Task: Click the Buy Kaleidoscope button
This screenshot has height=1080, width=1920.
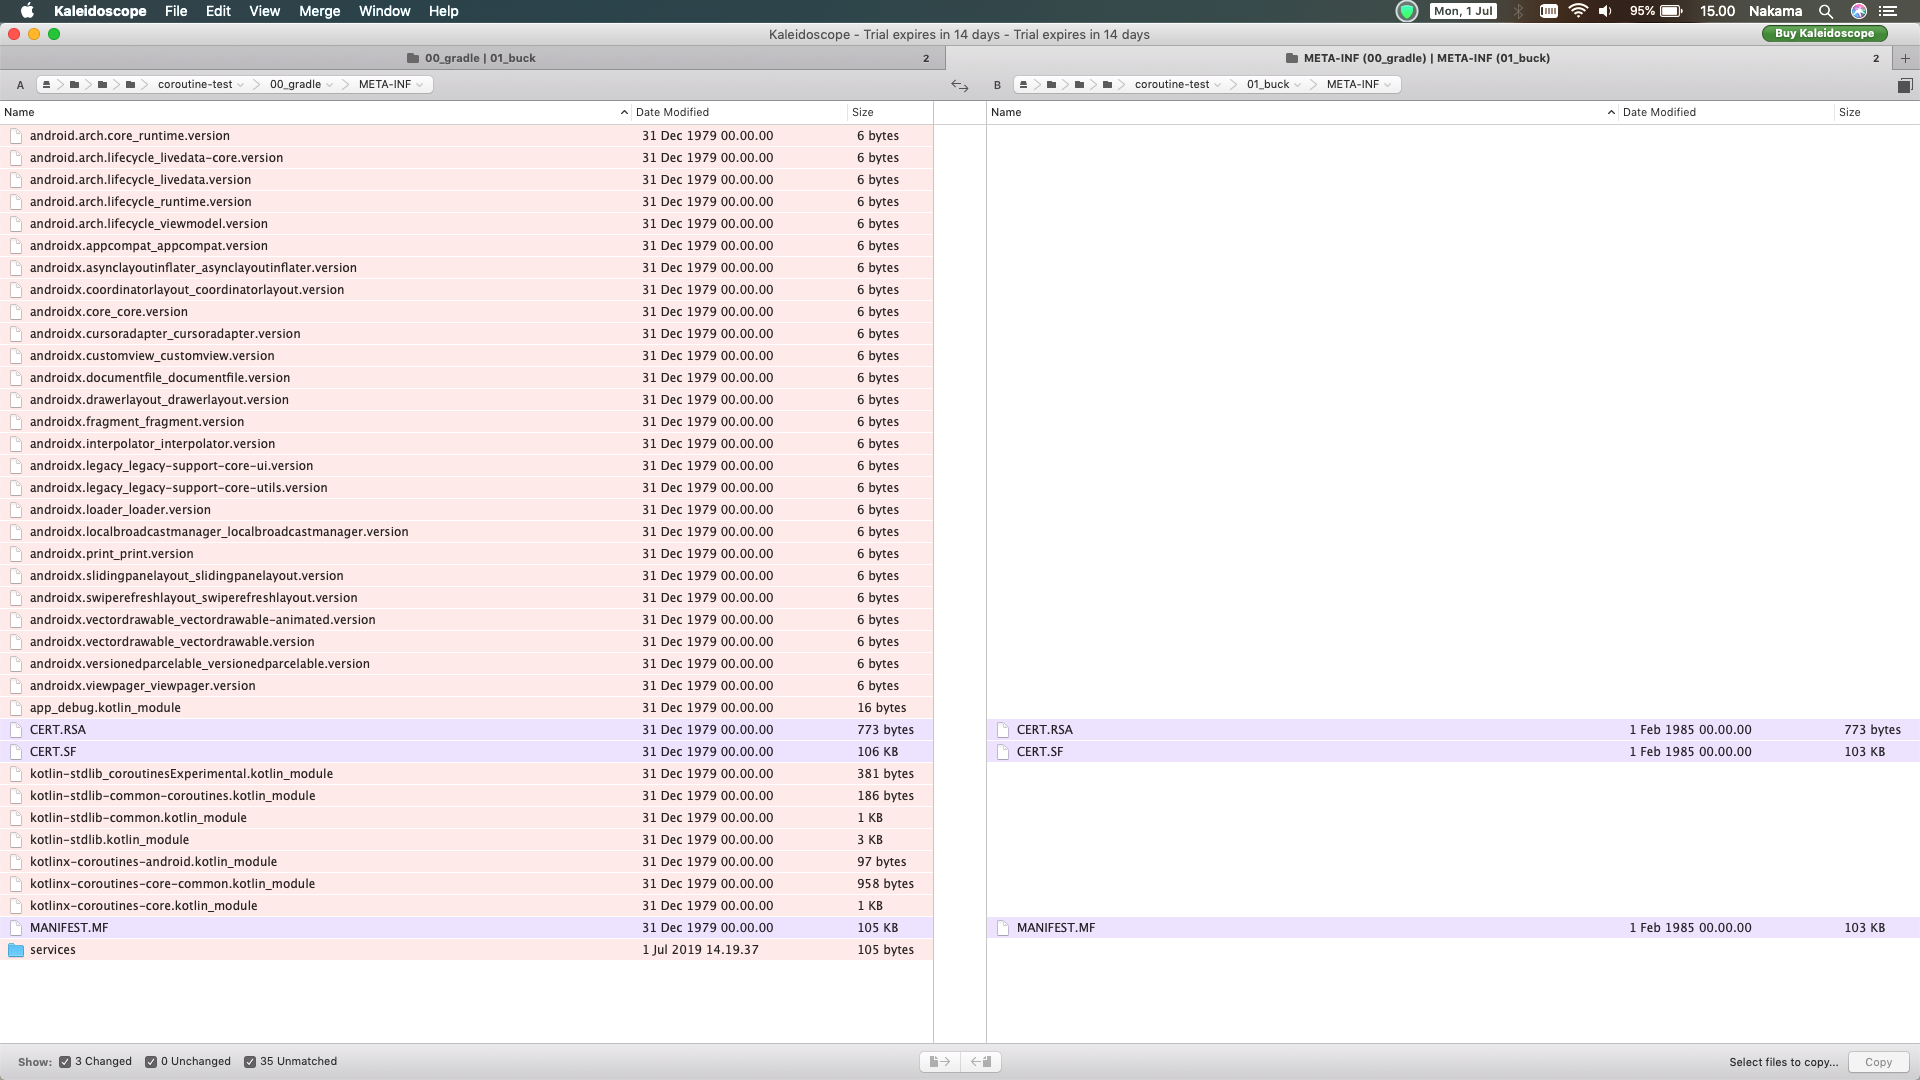Action: [x=1824, y=33]
